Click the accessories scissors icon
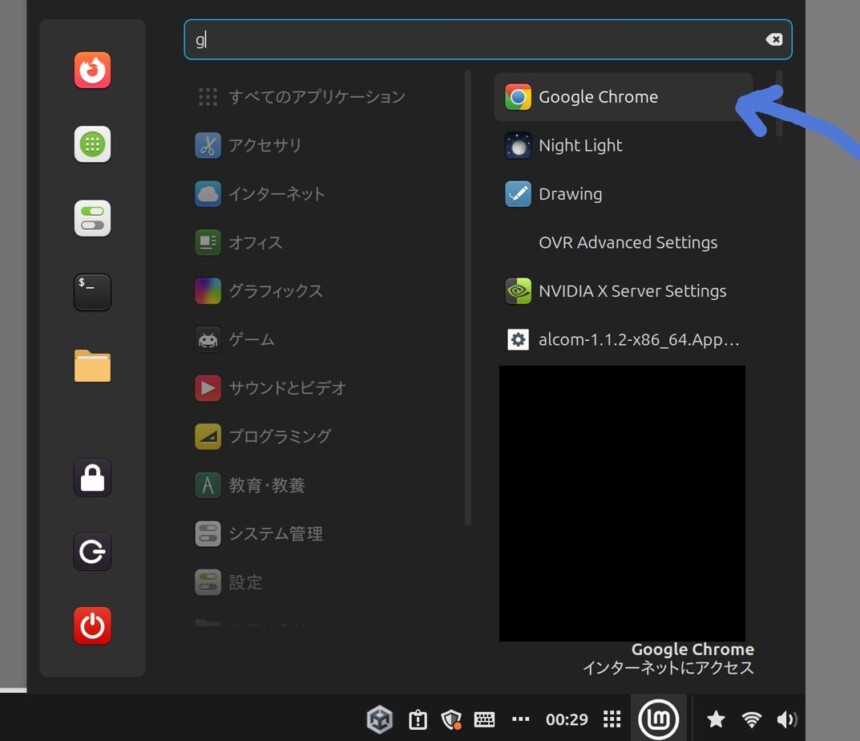This screenshot has height=741, width=860. [x=208, y=145]
